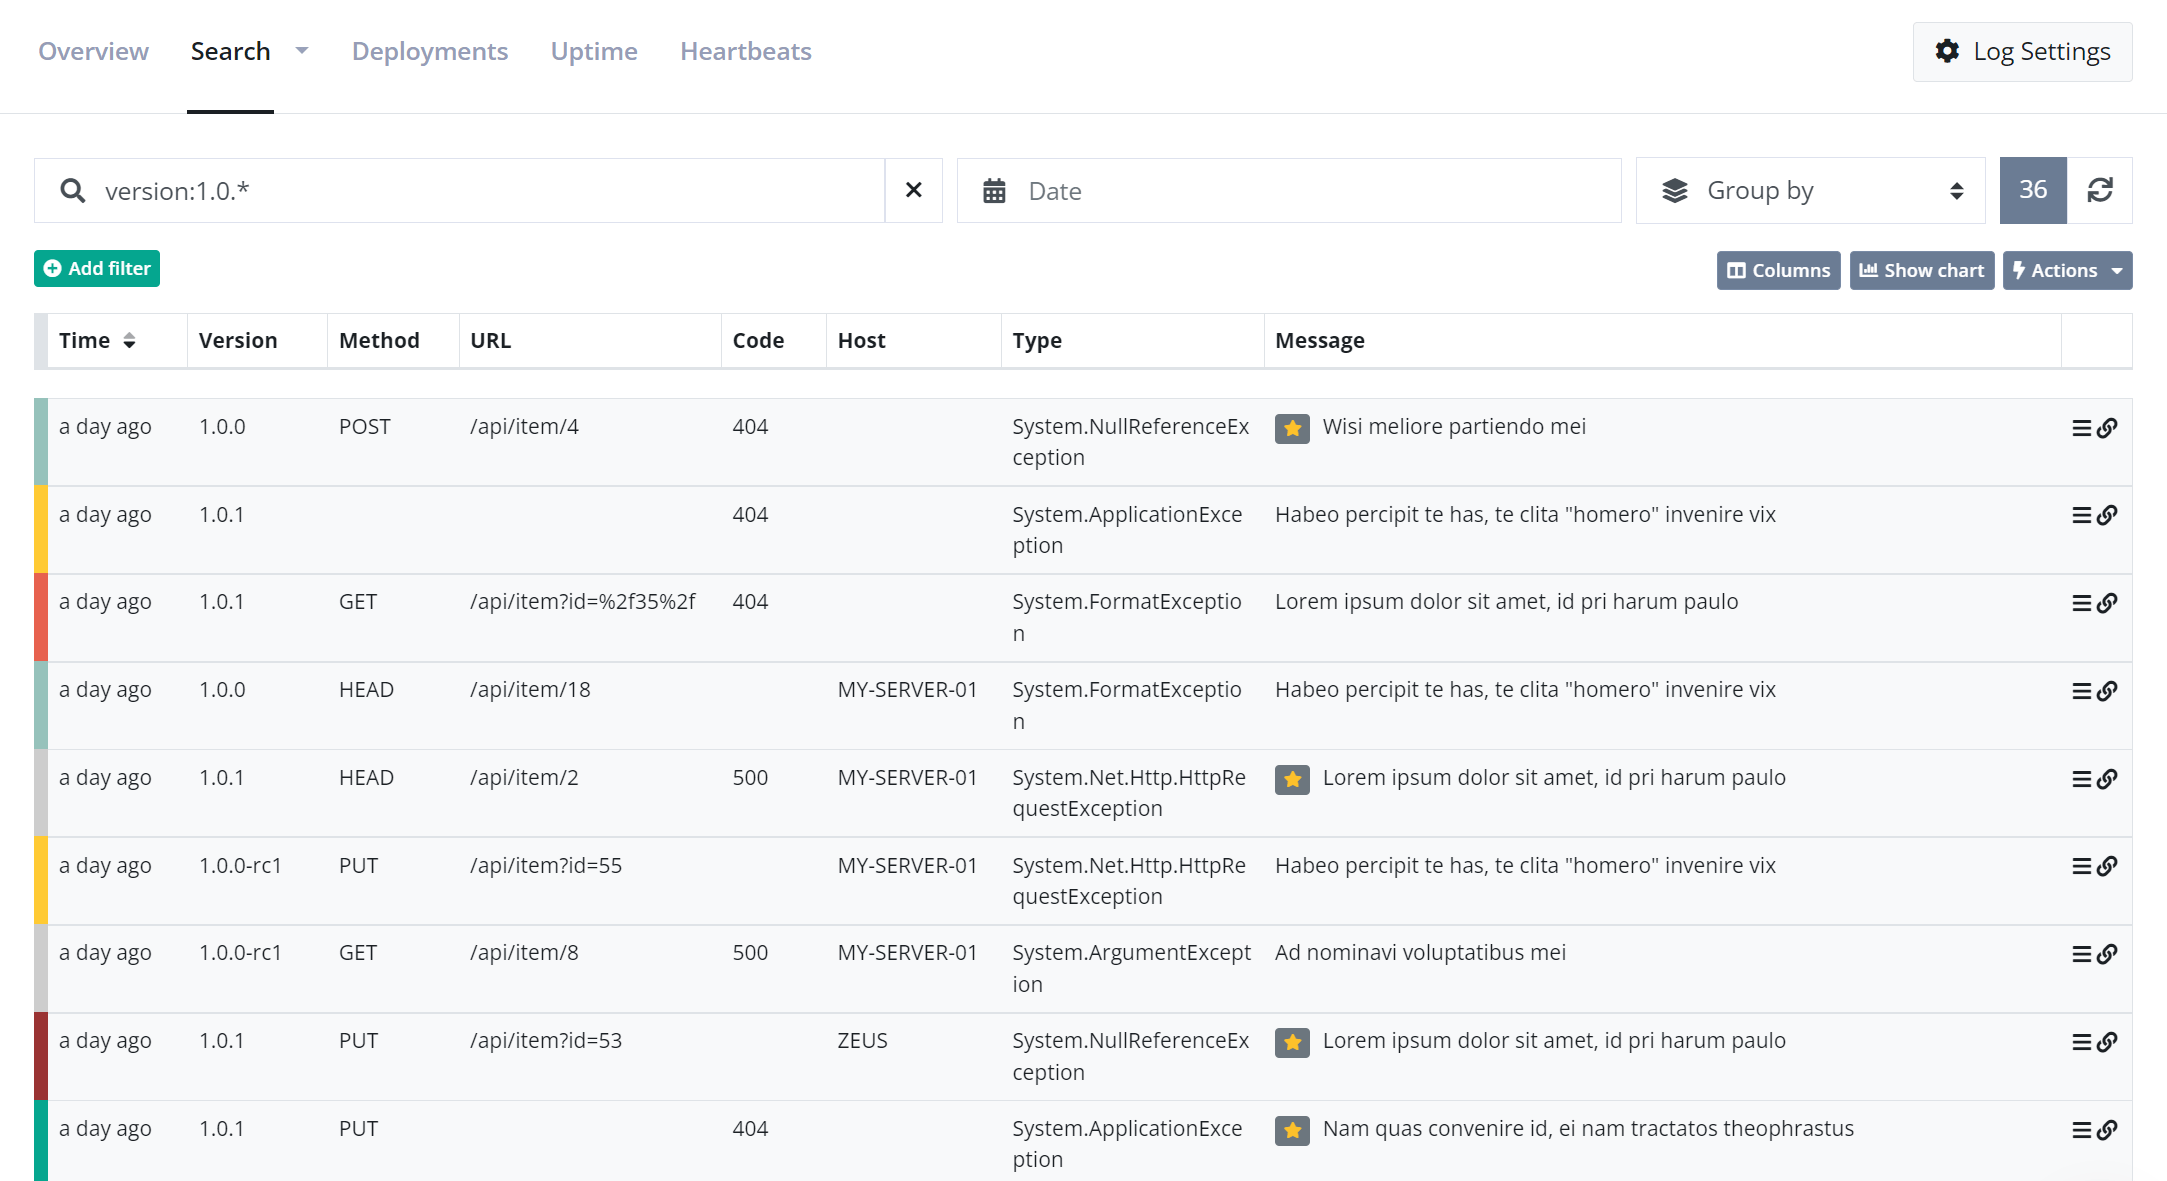The width and height of the screenshot is (2167, 1181).
Task: Open the Group by dropdown
Action: click(1810, 190)
